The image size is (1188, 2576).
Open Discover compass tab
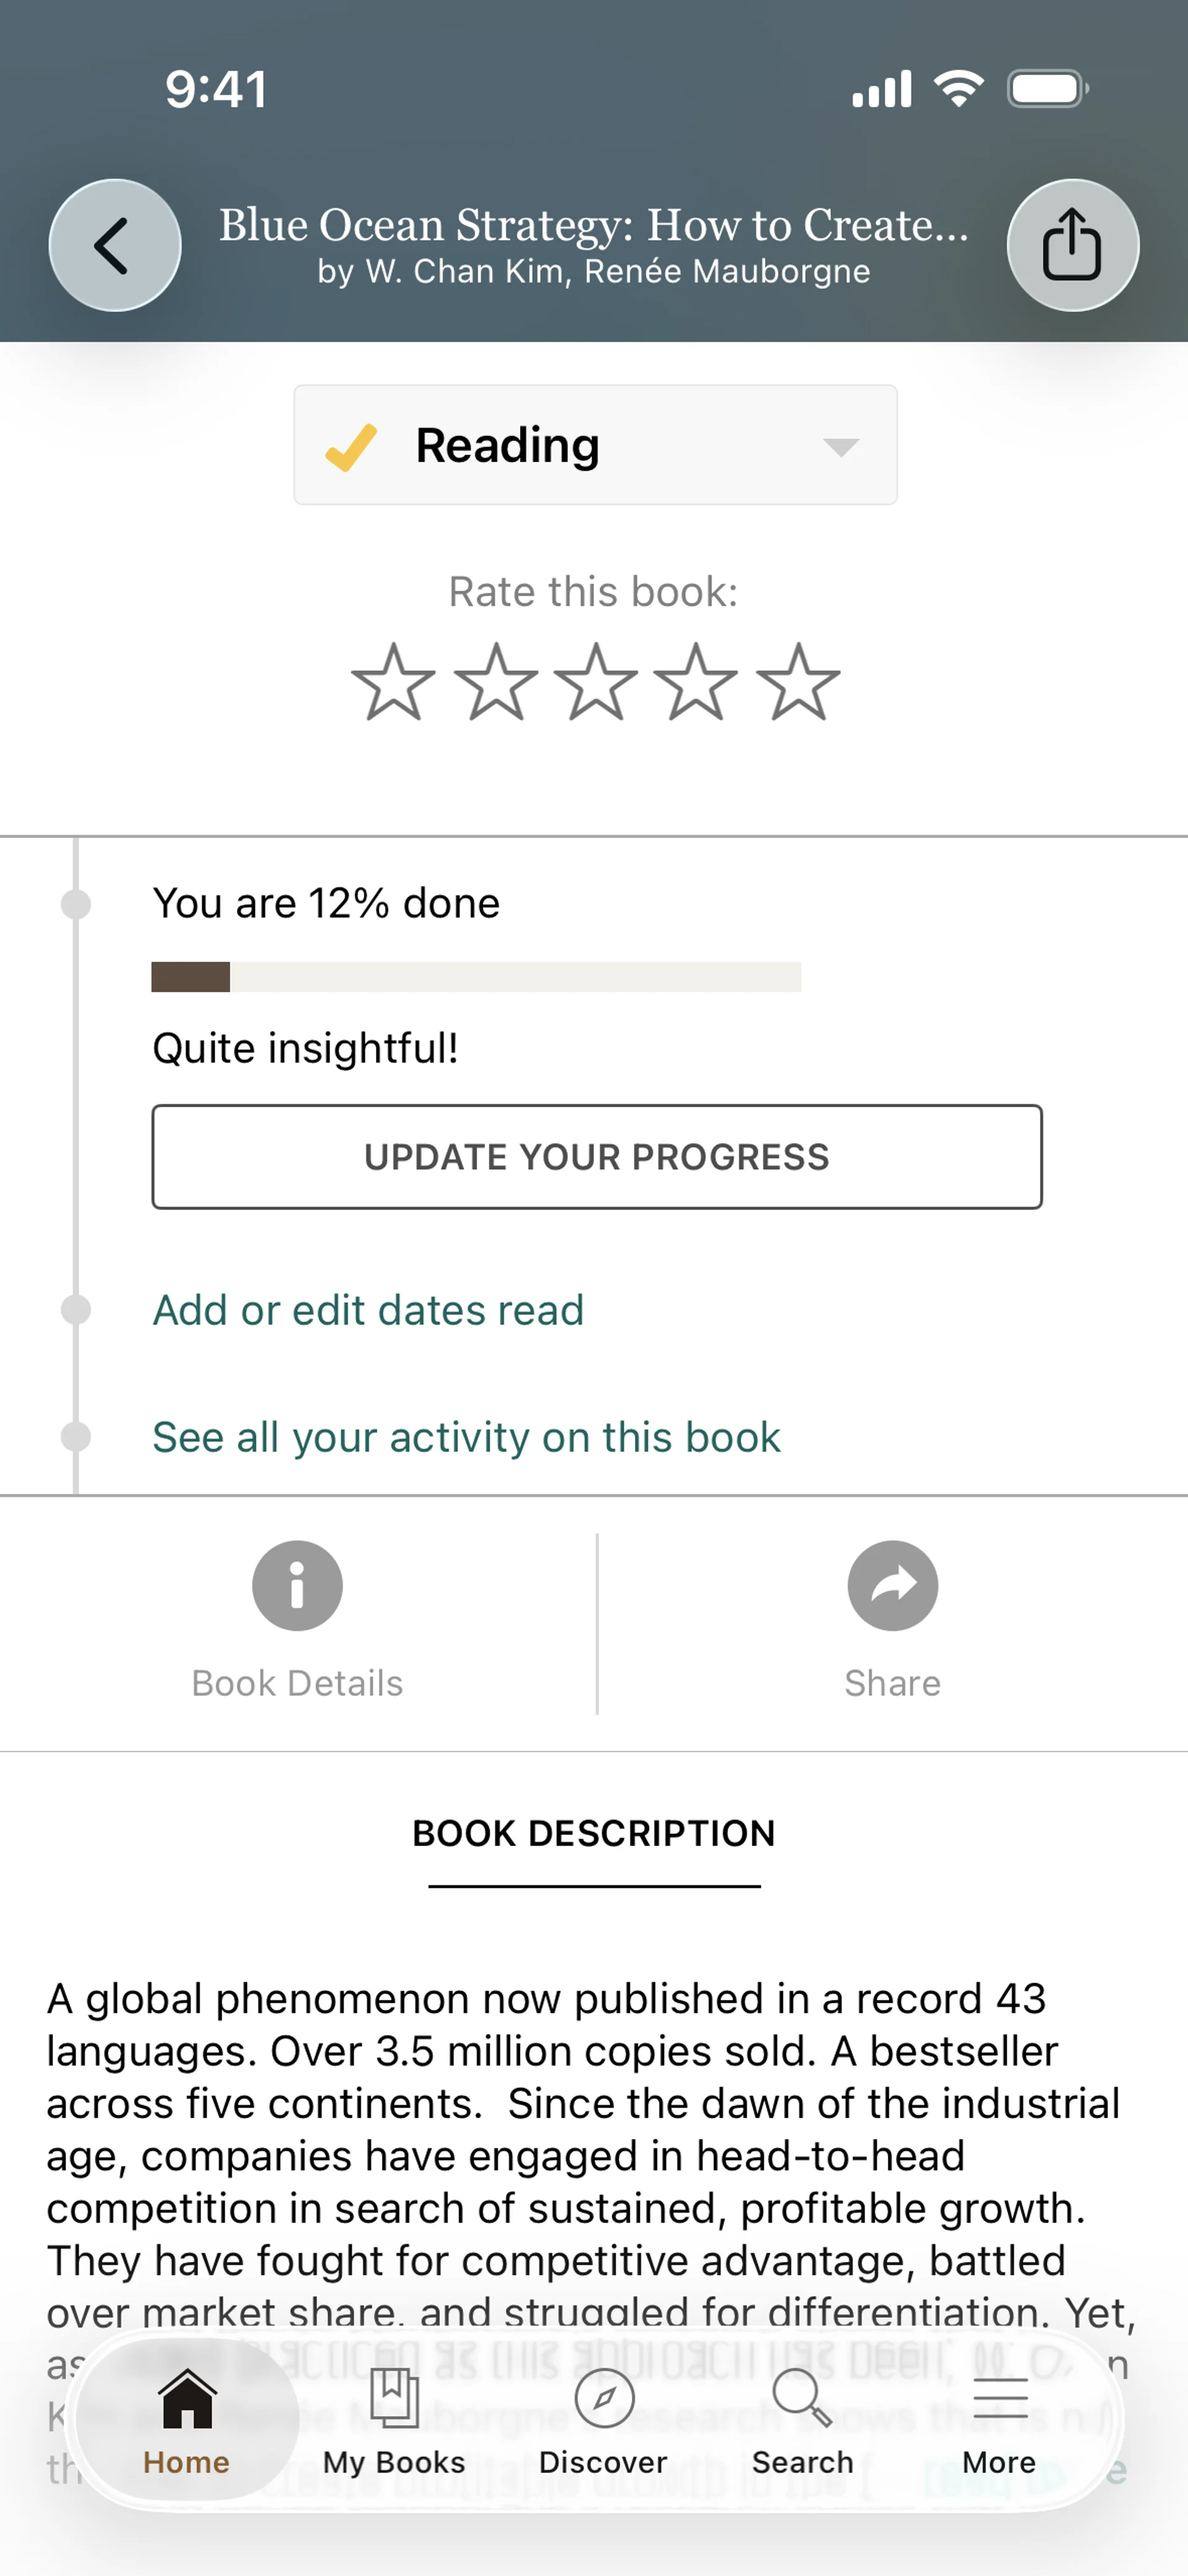point(603,2420)
